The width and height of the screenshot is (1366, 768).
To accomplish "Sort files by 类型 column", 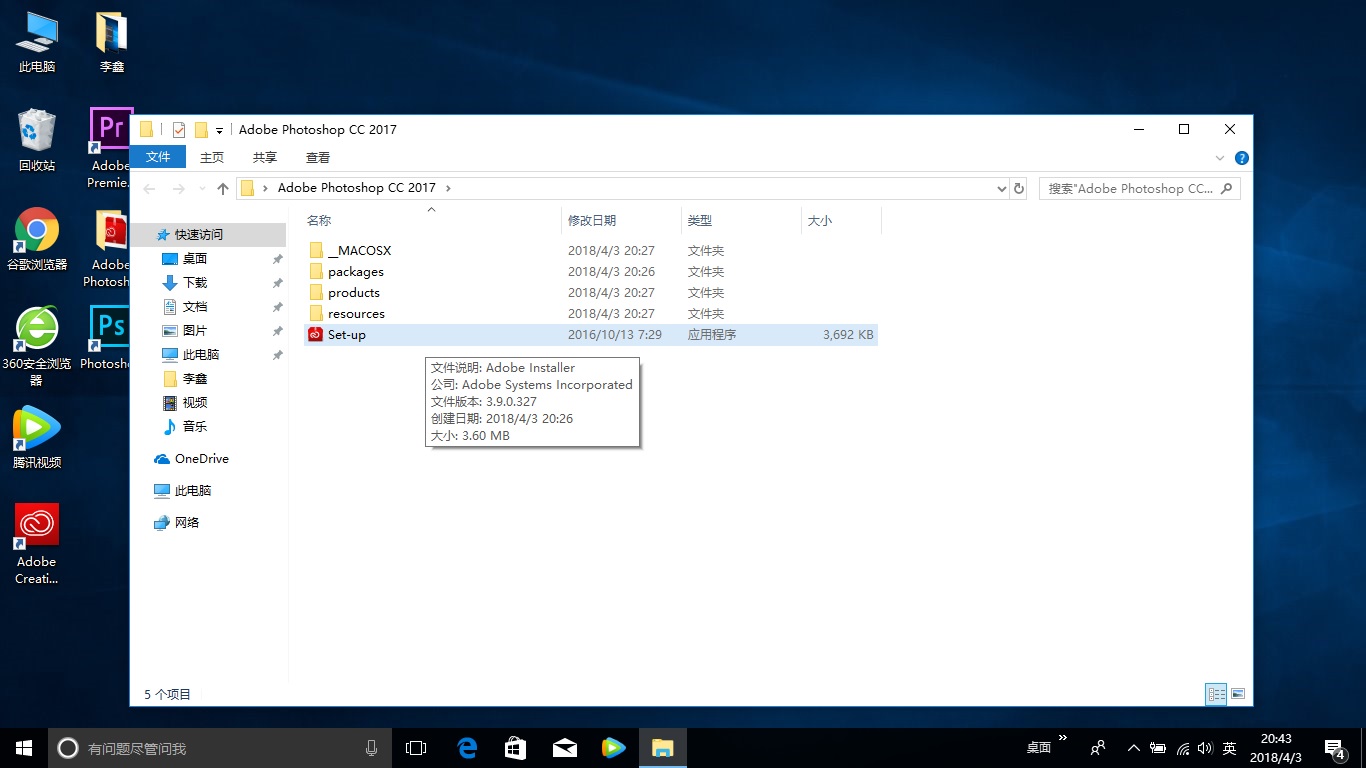I will point(741,220).
